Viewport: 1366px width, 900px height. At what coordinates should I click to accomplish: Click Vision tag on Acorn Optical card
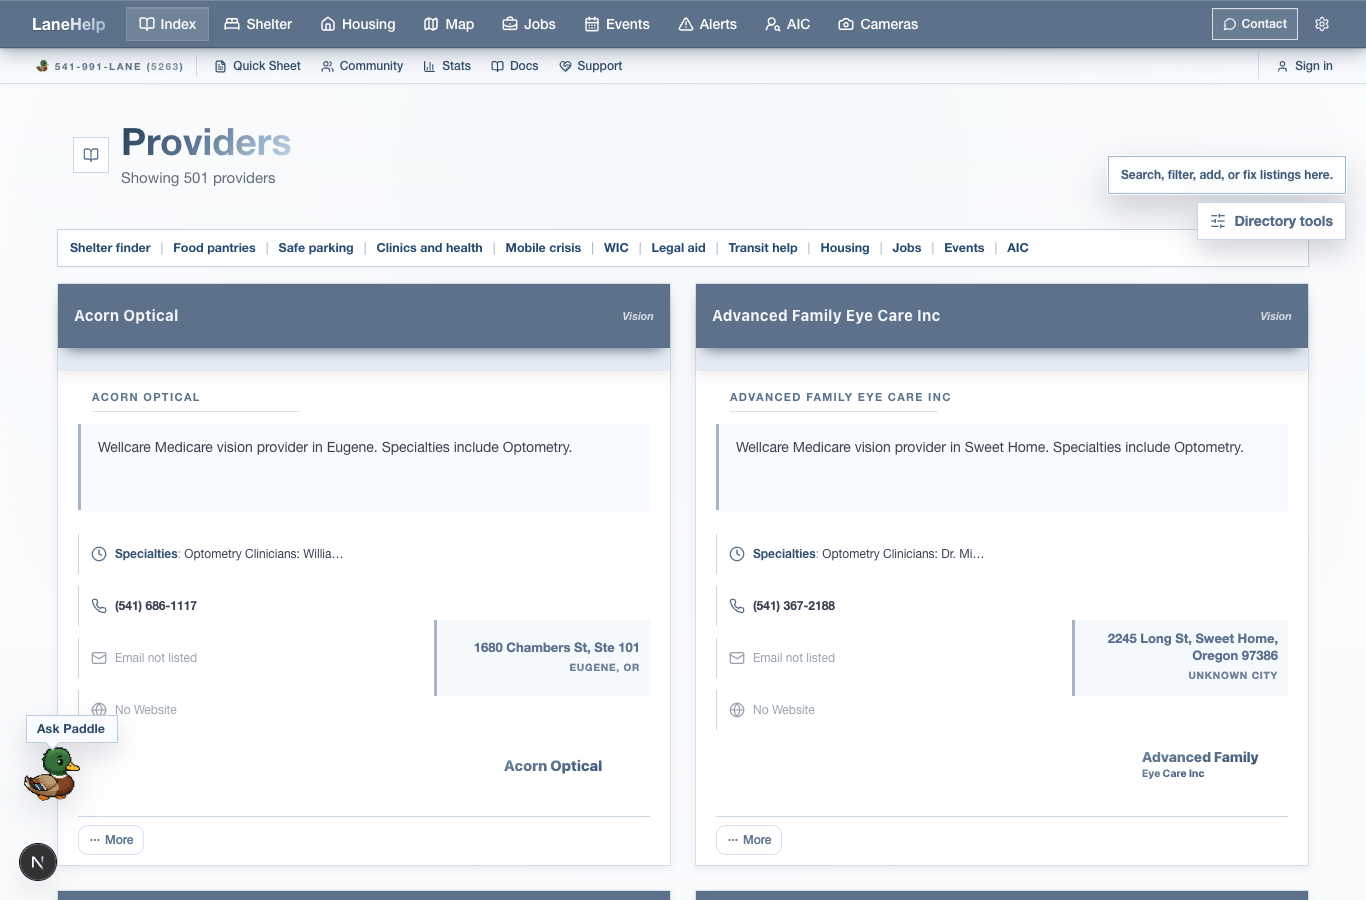(x=638, y=316)
